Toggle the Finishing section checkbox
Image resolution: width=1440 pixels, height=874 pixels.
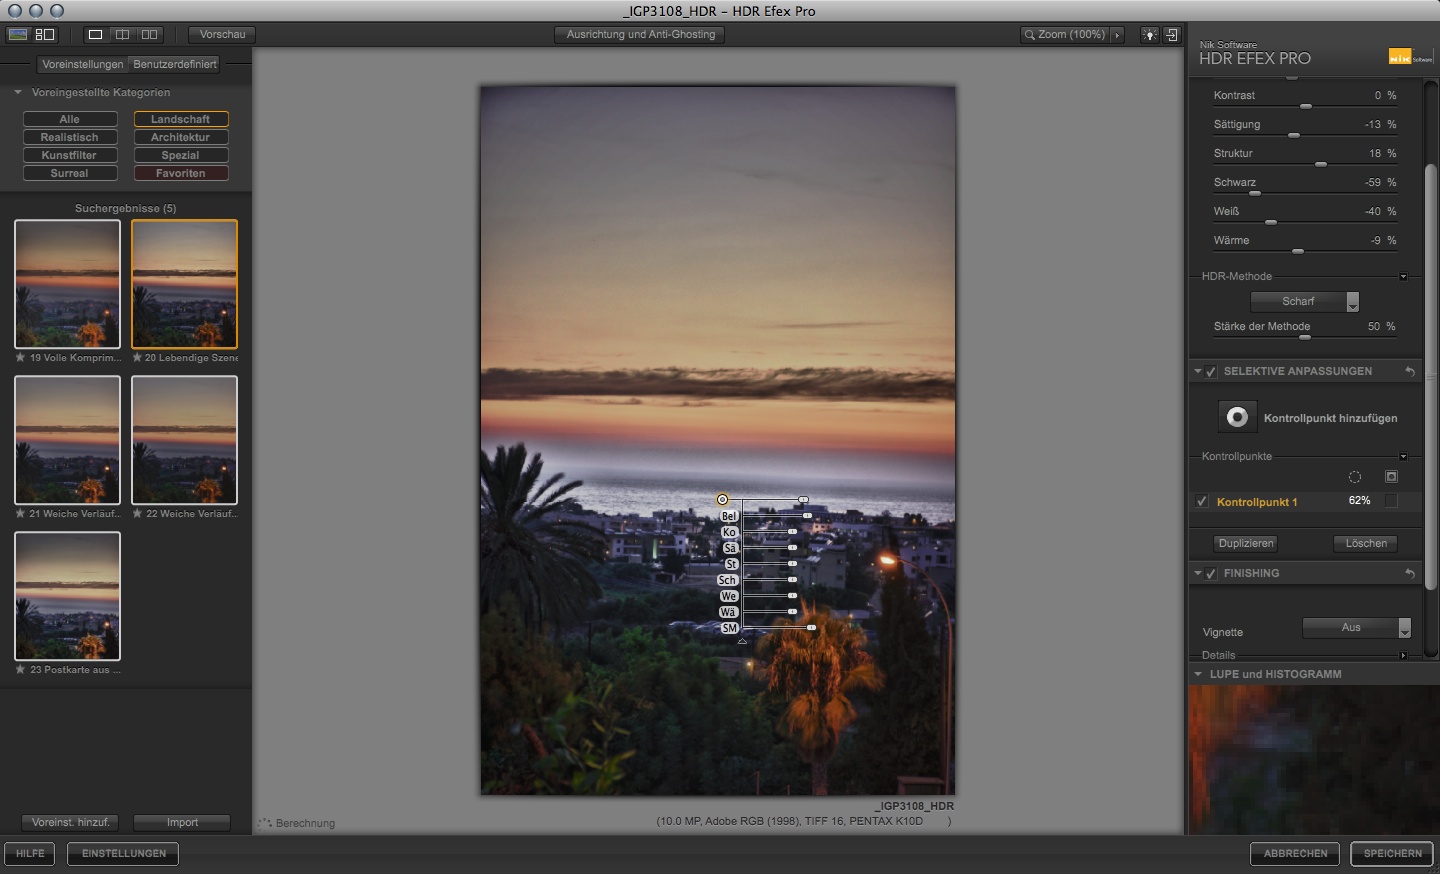(x=1211, y=573)
